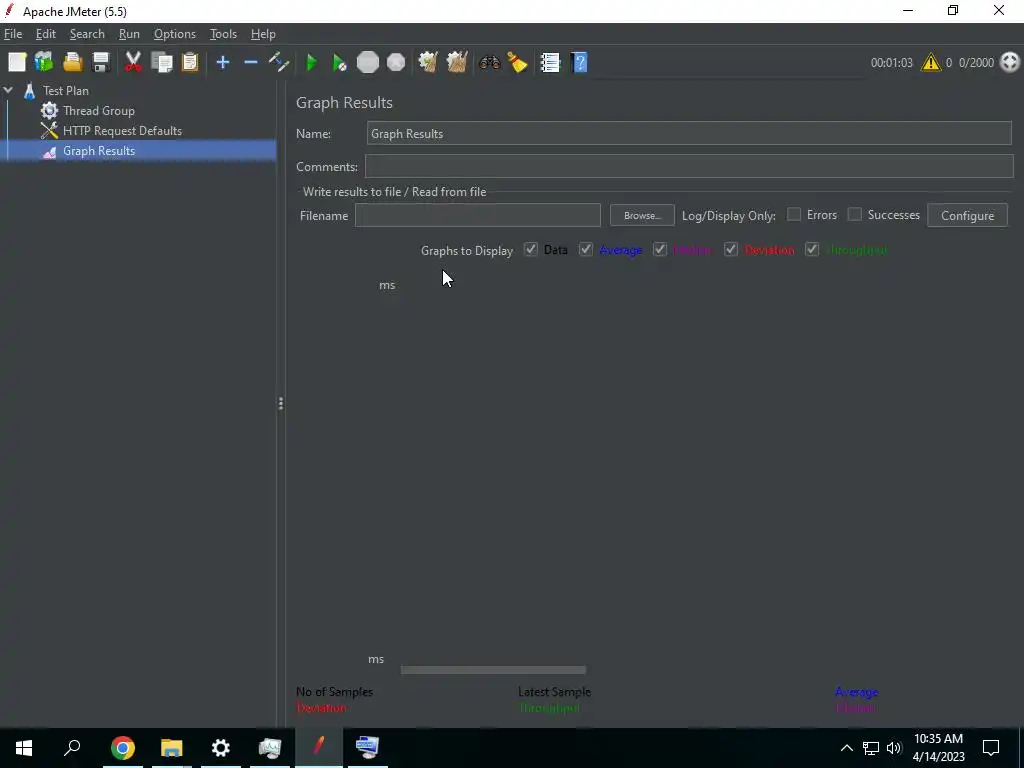Clear all results with double broom icon

click(456, 63)
